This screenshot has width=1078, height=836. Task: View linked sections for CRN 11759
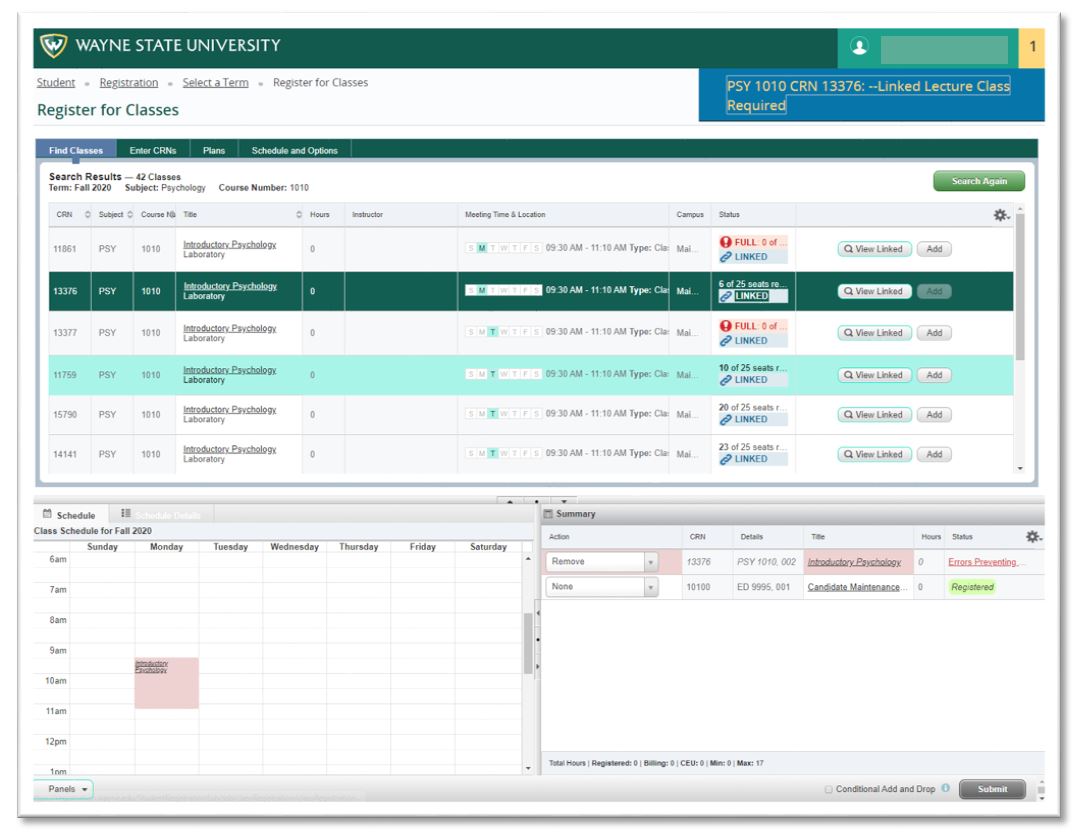[874, 375]
